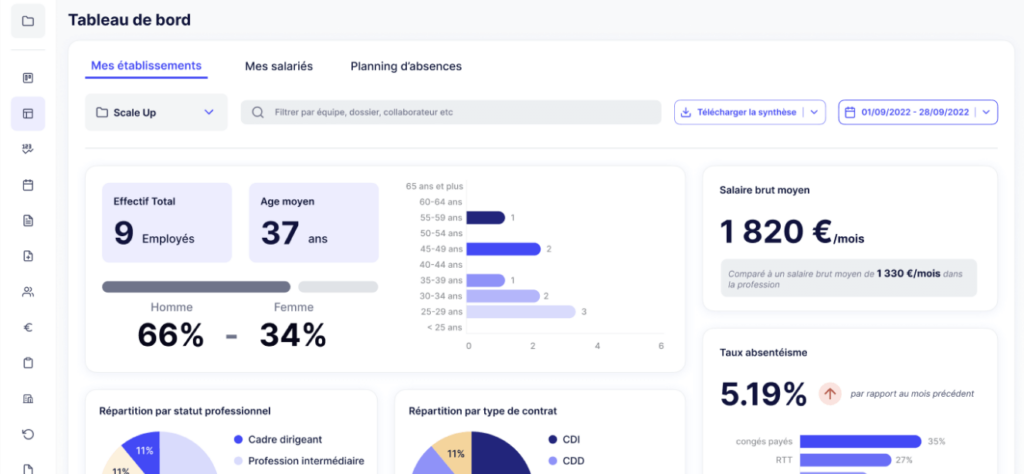1024x474 pixels.
Task: Open the document icon in the sidebar
Action: 27,220
